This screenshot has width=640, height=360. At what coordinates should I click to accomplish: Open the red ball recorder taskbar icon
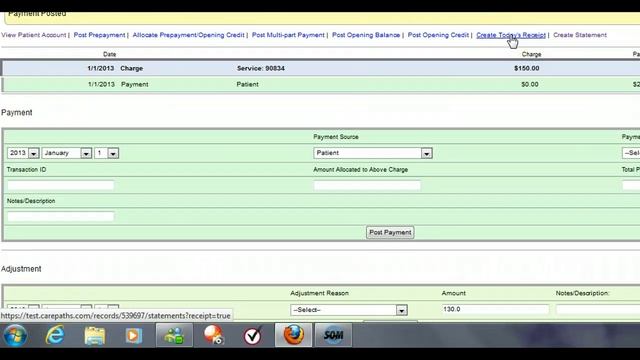coord(213,335)
